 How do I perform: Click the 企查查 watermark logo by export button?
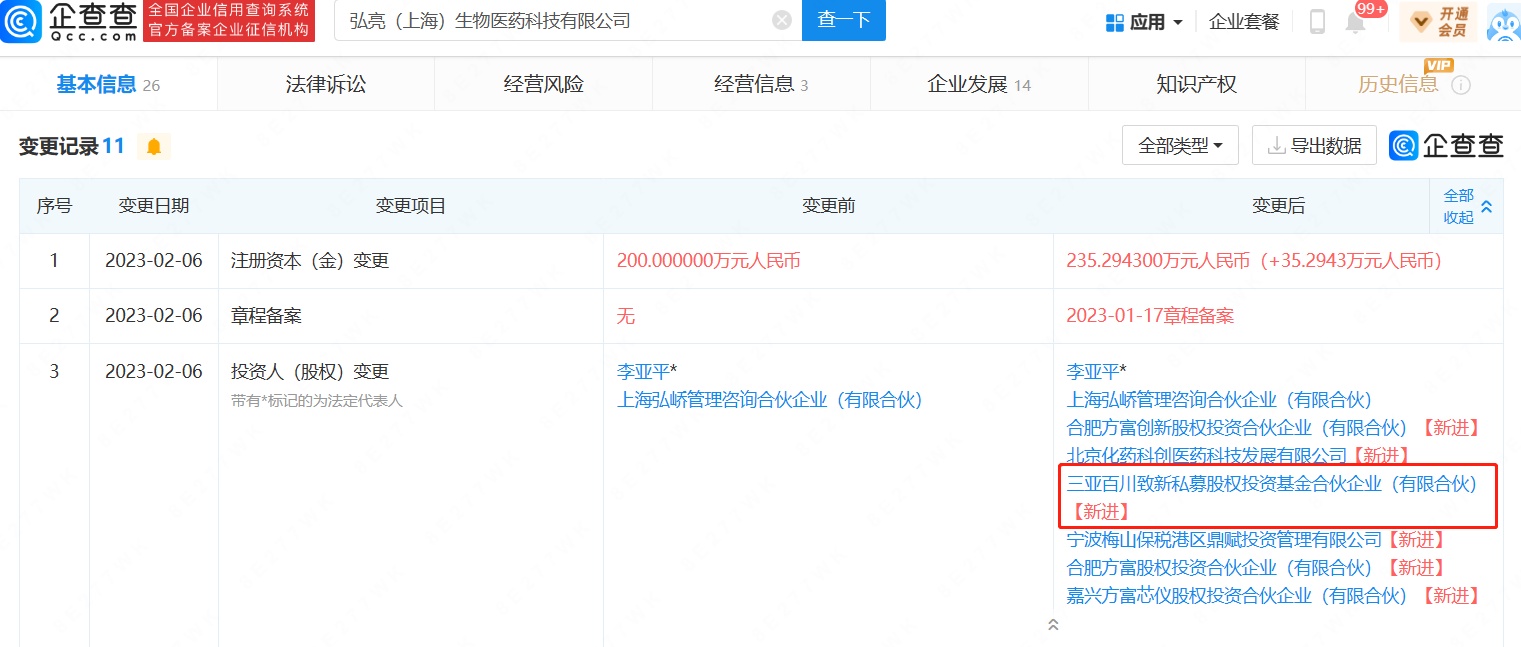[x=1446, y=146]
